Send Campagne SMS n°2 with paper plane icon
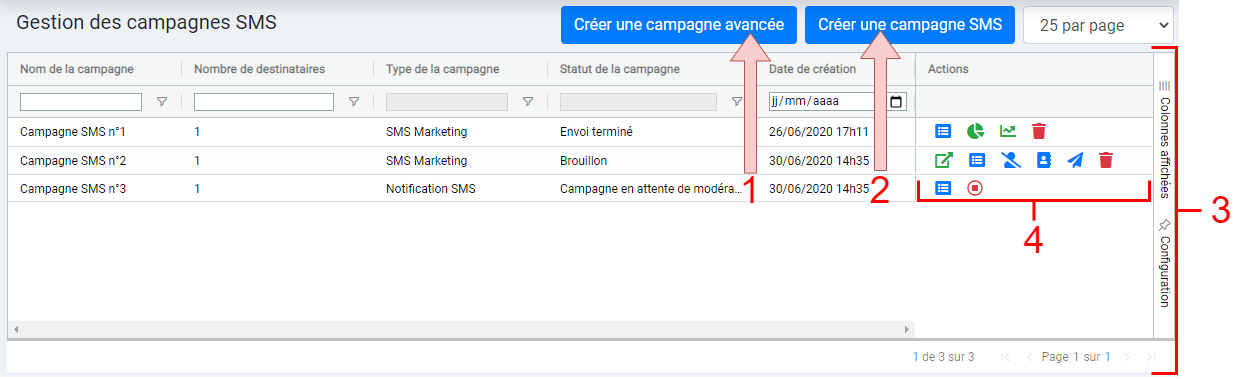 pos(1074,160)
